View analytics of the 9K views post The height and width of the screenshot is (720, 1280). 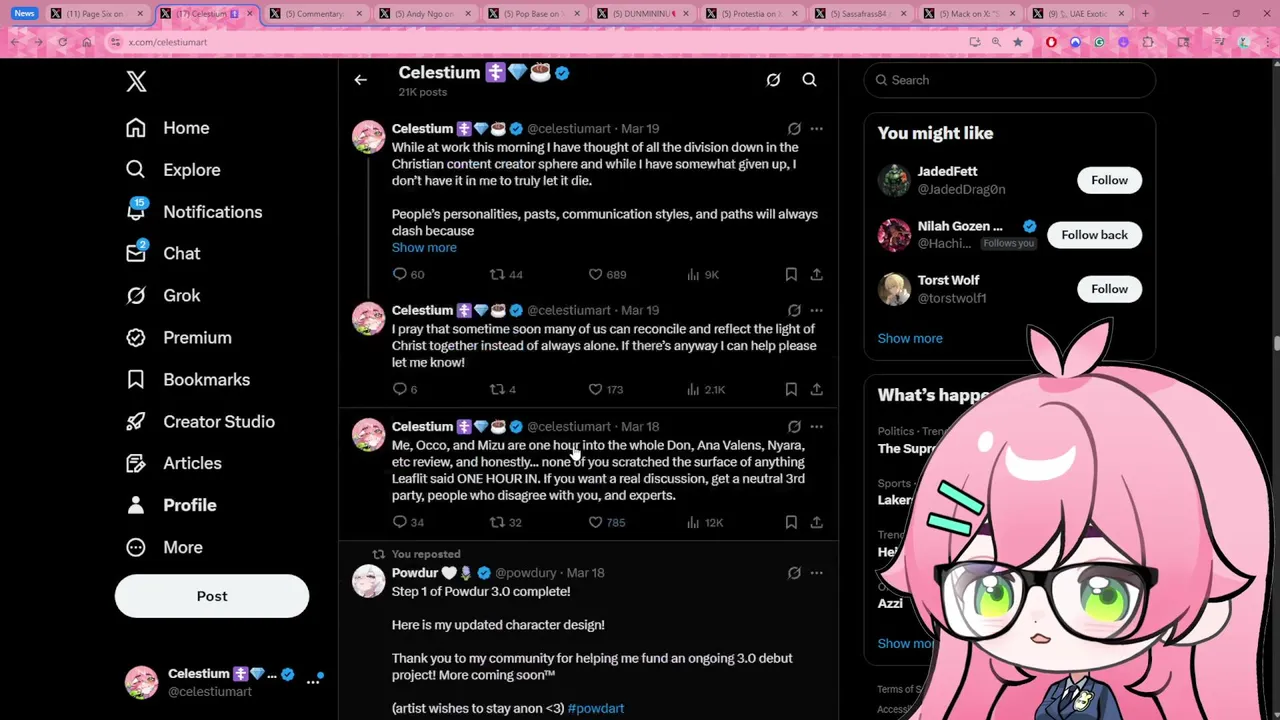click(x=702, y=274)
